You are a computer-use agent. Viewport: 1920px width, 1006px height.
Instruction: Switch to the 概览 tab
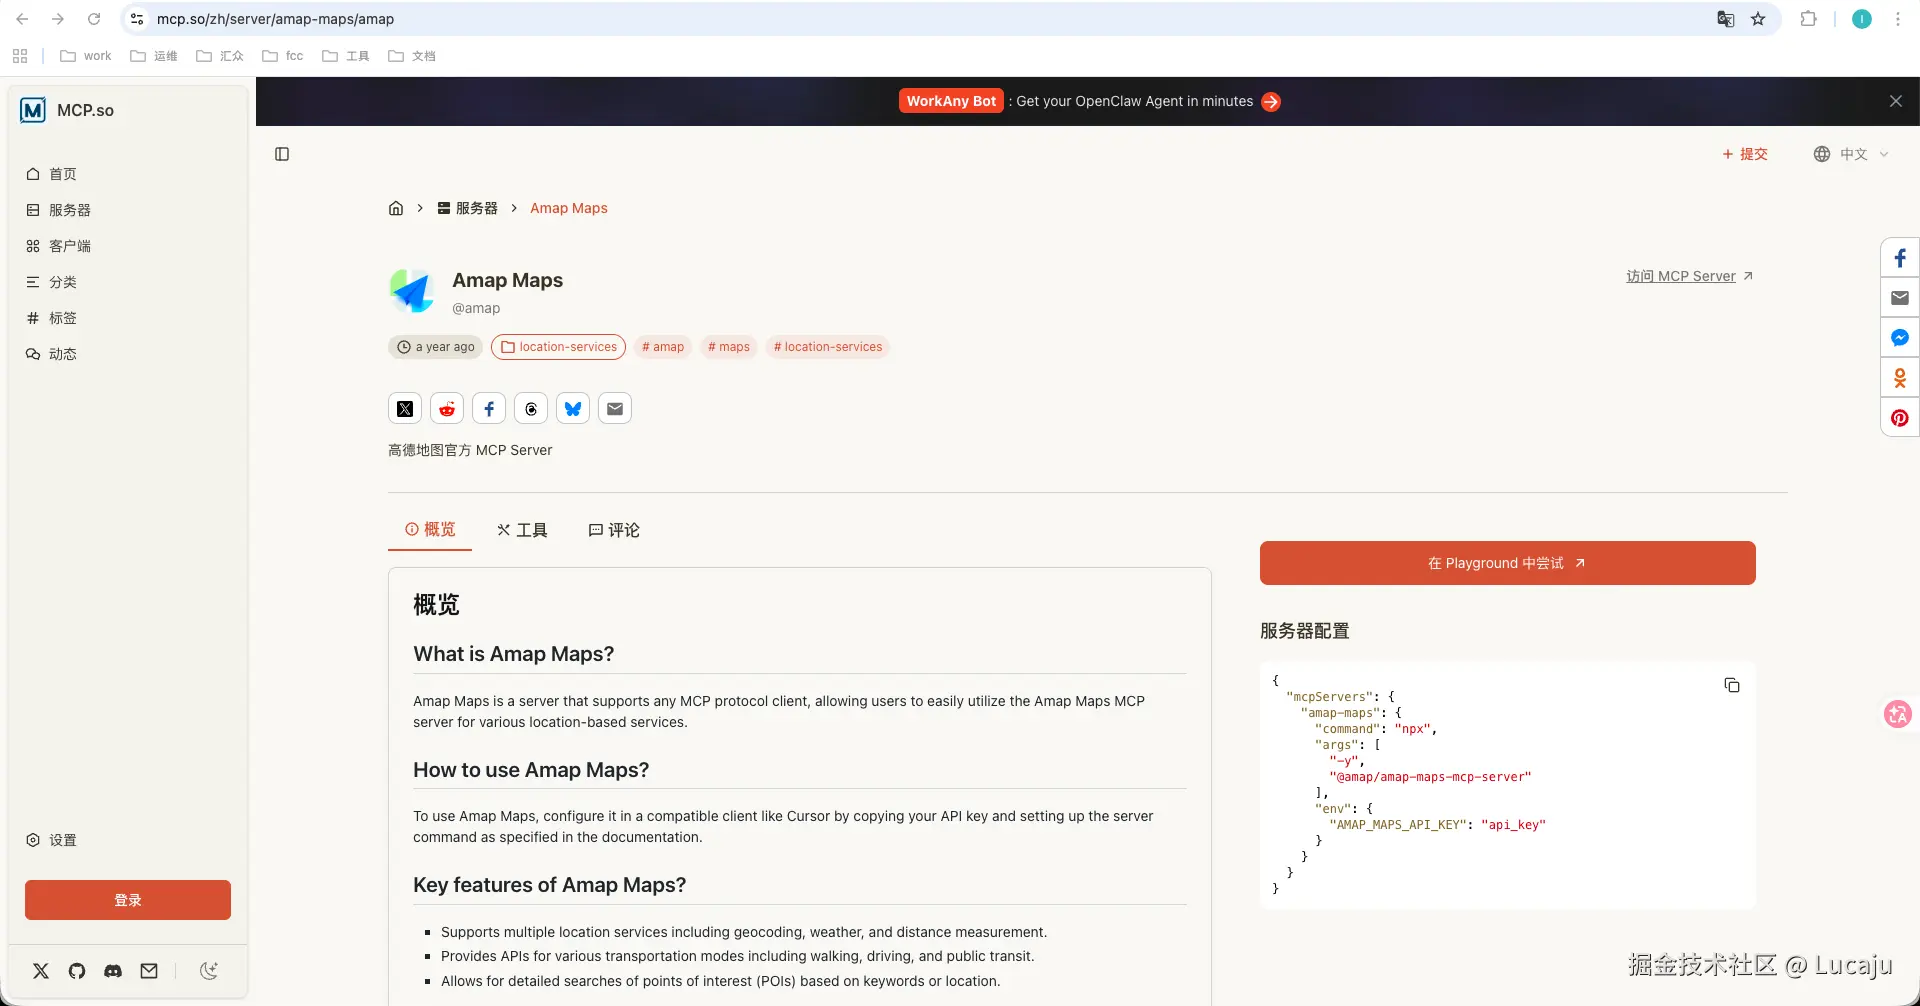point(430,529)
